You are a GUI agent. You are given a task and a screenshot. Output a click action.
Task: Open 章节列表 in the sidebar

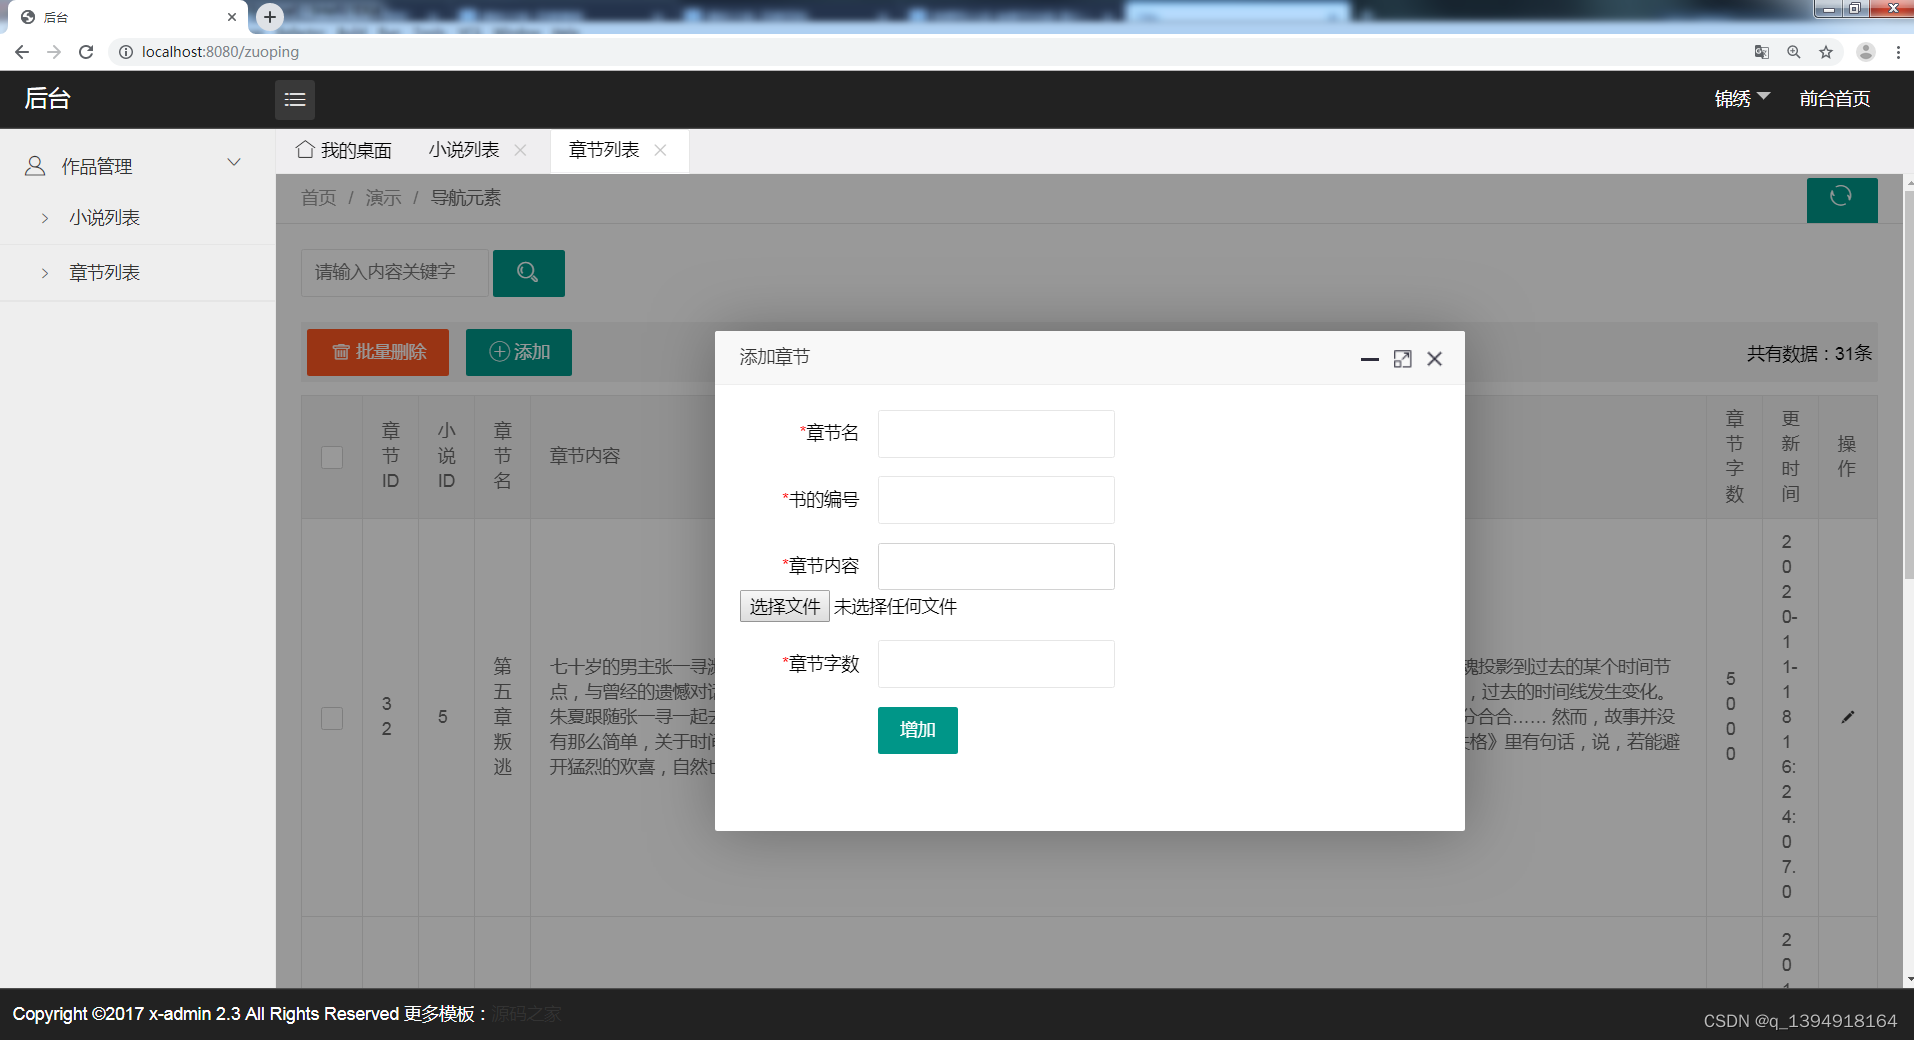click(104, 273)
